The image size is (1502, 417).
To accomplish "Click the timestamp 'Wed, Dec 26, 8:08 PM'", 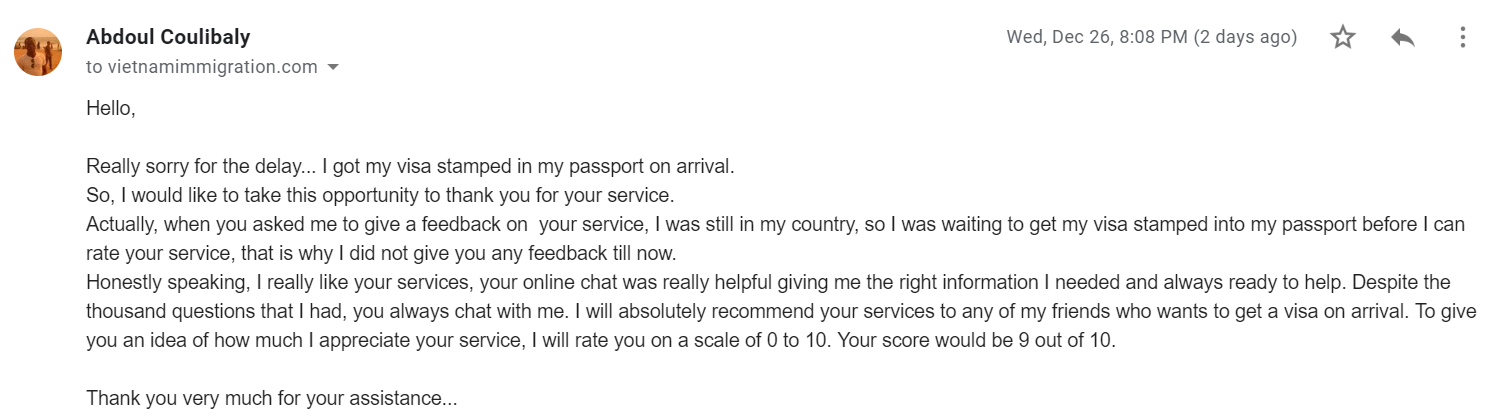I will click(x=1097, y=38).
